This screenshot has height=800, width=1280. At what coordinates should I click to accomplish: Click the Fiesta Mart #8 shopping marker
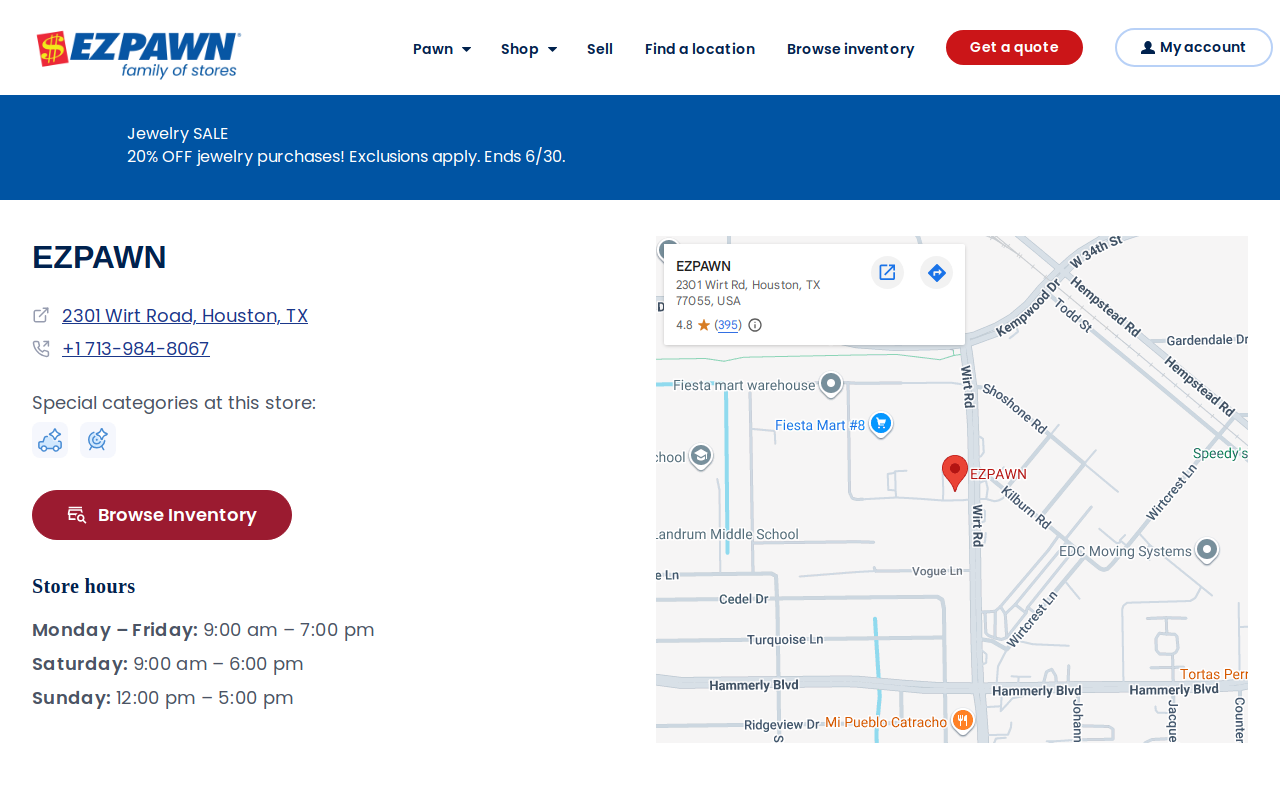(881, 424)
